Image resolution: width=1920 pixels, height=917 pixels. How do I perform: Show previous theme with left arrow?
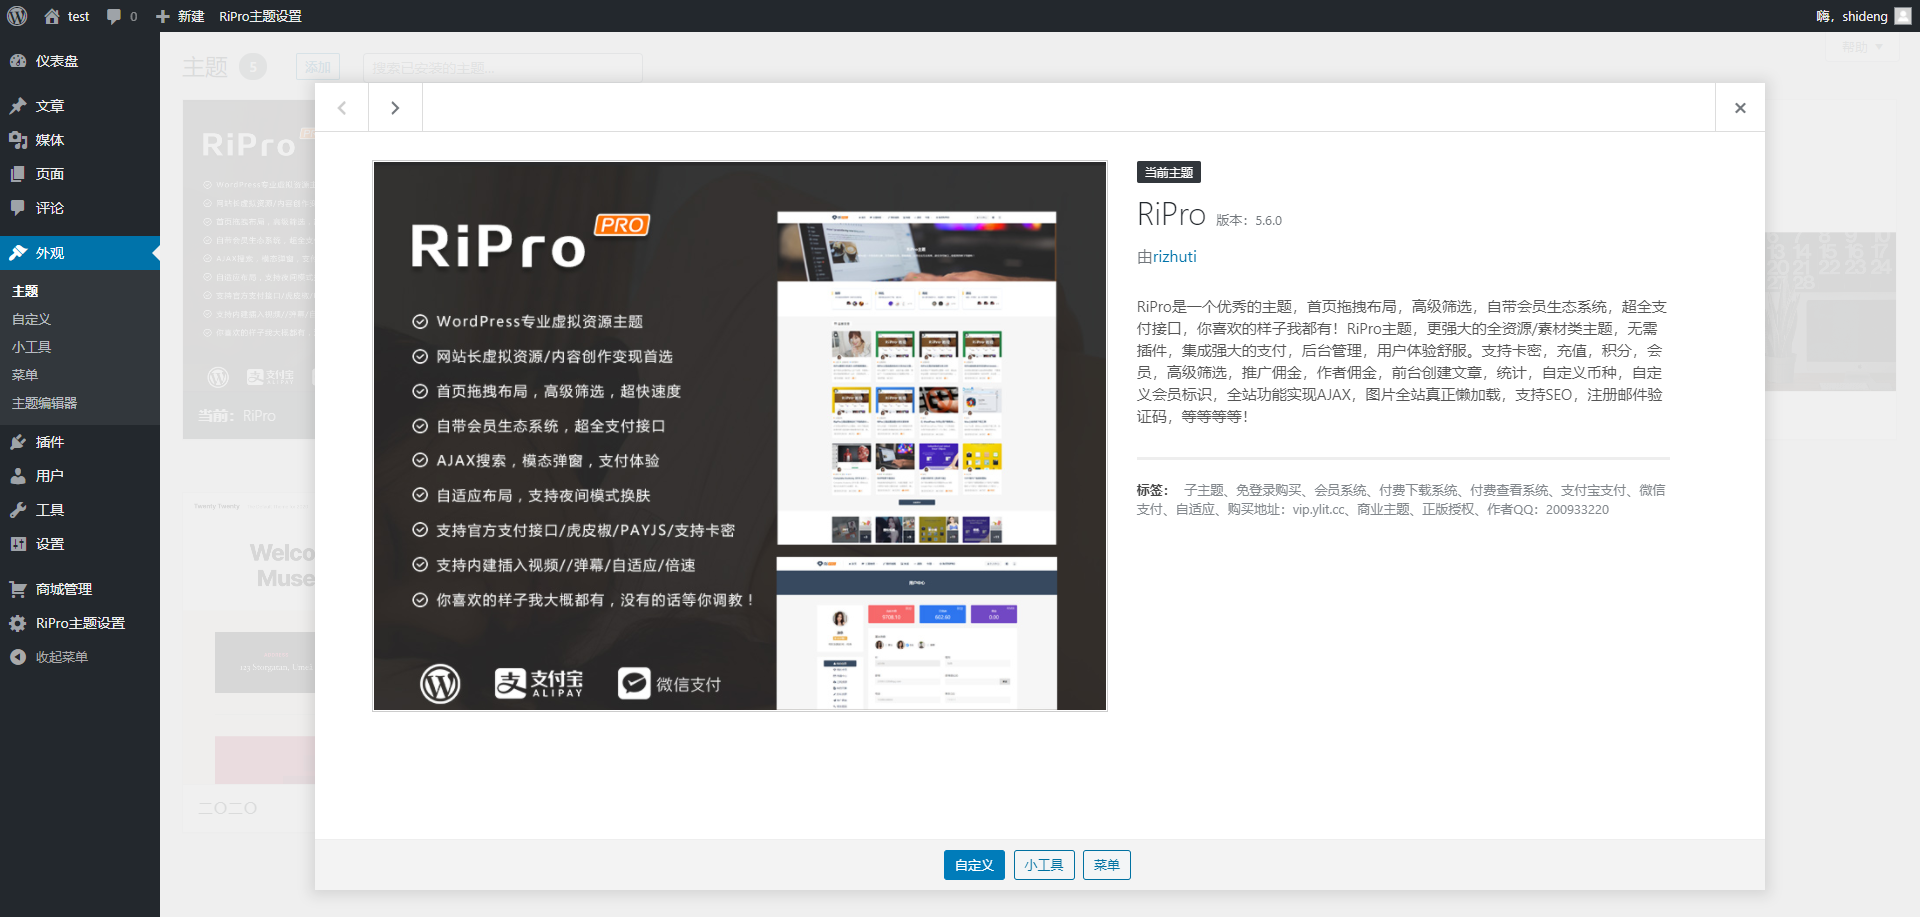pyautogui.click(x=342, y=108)
